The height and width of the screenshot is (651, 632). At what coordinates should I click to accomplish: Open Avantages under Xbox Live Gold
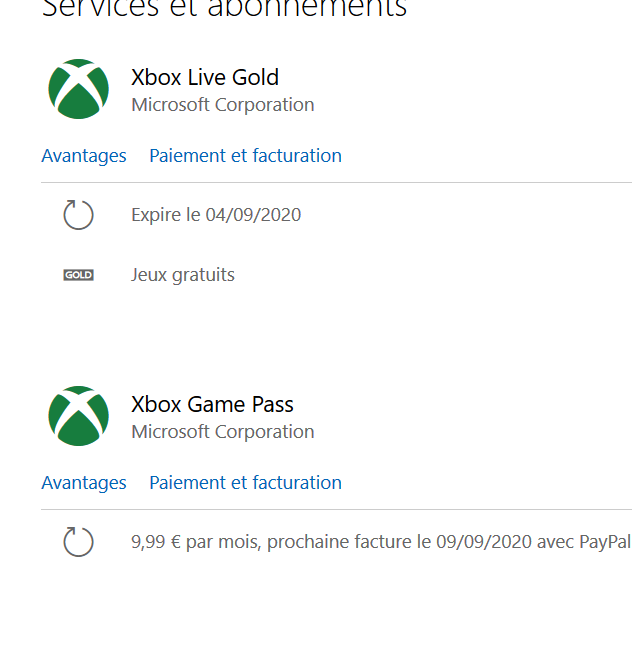click(84, 156)
